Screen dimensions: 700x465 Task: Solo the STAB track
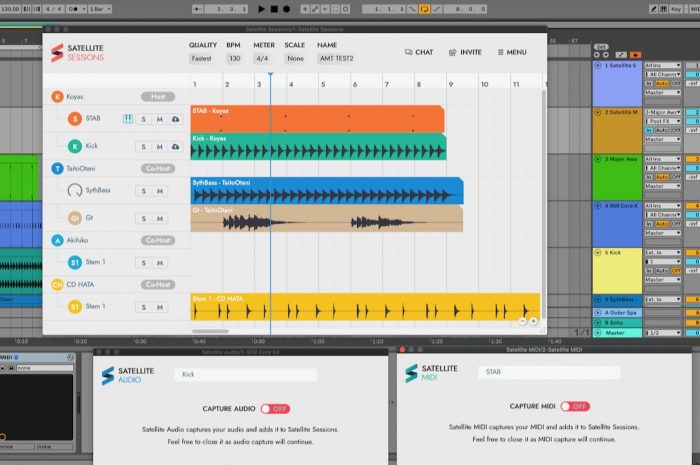click(143, 119)
